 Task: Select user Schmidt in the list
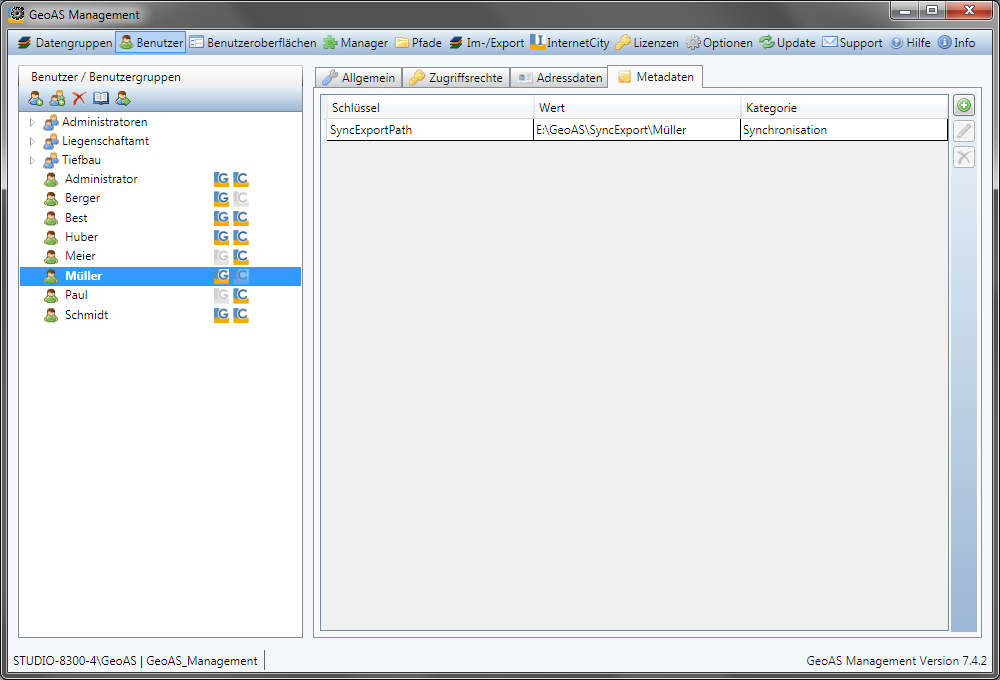tap(86, 315)
